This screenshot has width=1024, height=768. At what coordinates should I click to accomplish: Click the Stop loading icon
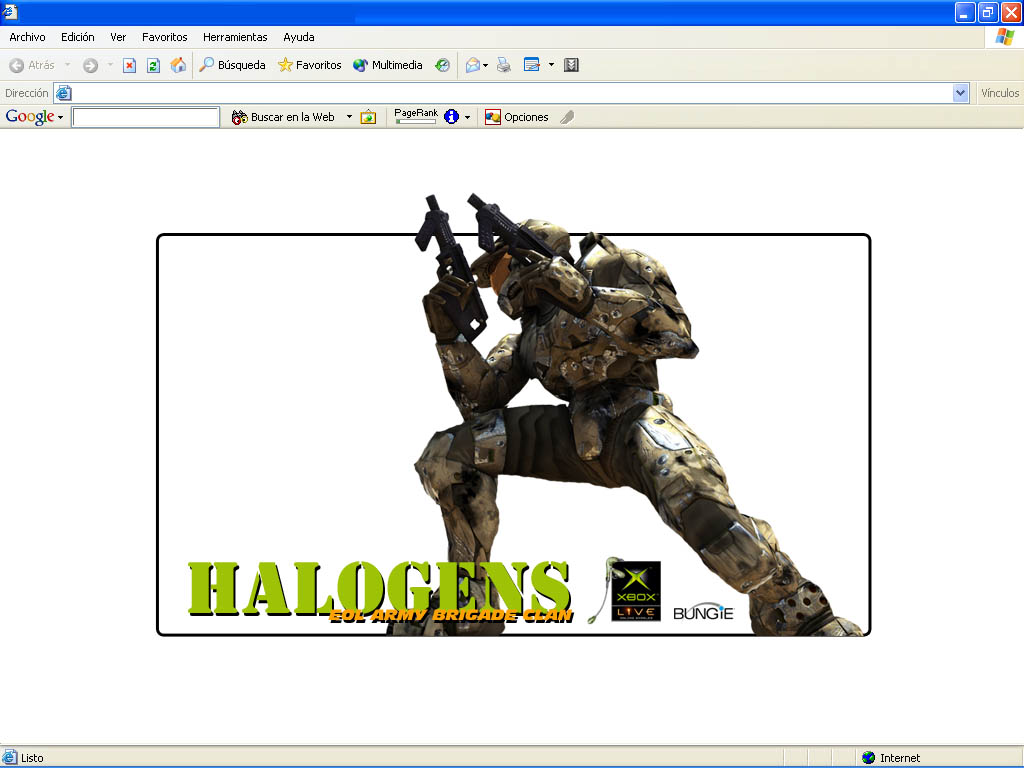coord(129,65)
